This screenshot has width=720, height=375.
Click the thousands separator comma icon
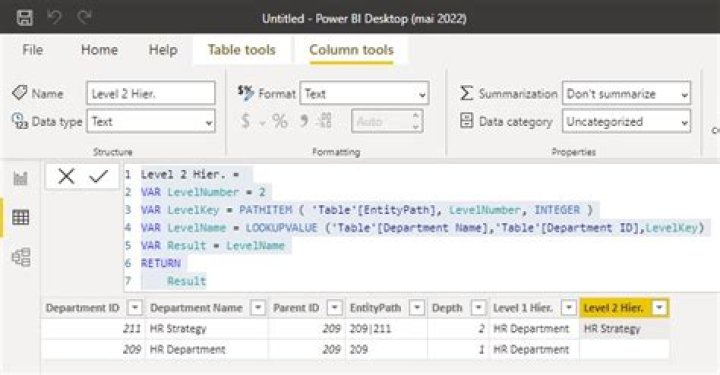tap(304, 121)
